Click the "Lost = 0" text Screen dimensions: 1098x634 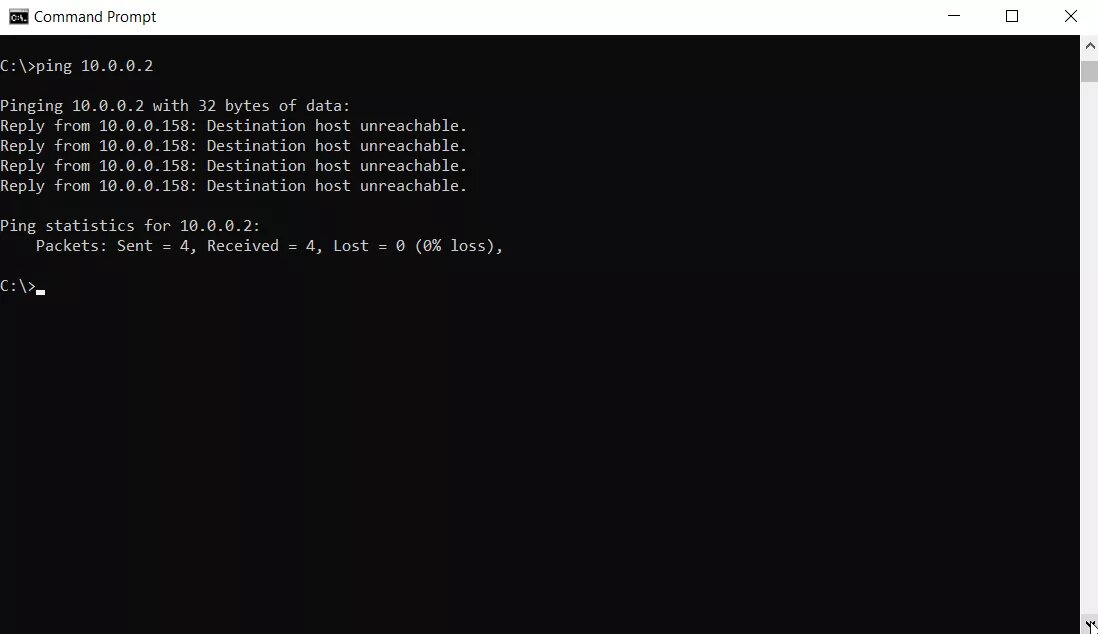pyautogui.click(x=369, y=246)
